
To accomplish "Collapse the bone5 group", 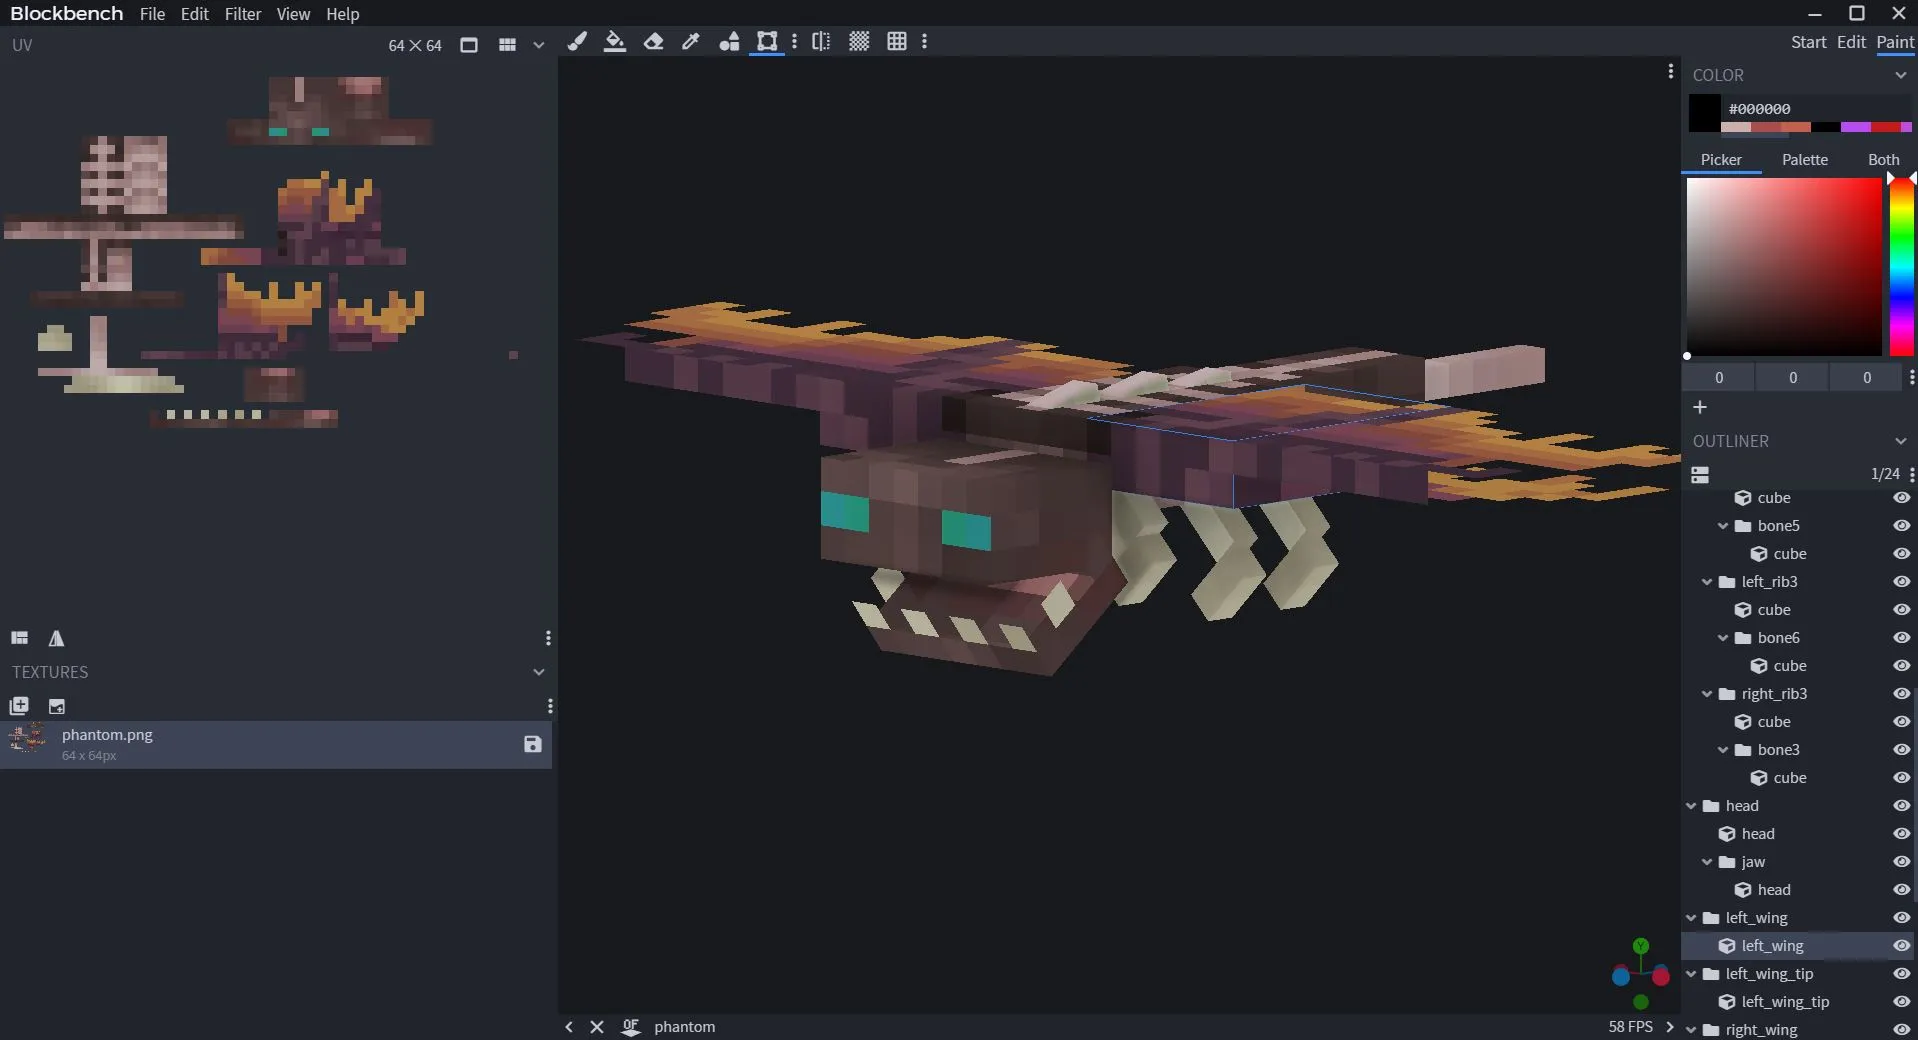I will (1723, 526).
